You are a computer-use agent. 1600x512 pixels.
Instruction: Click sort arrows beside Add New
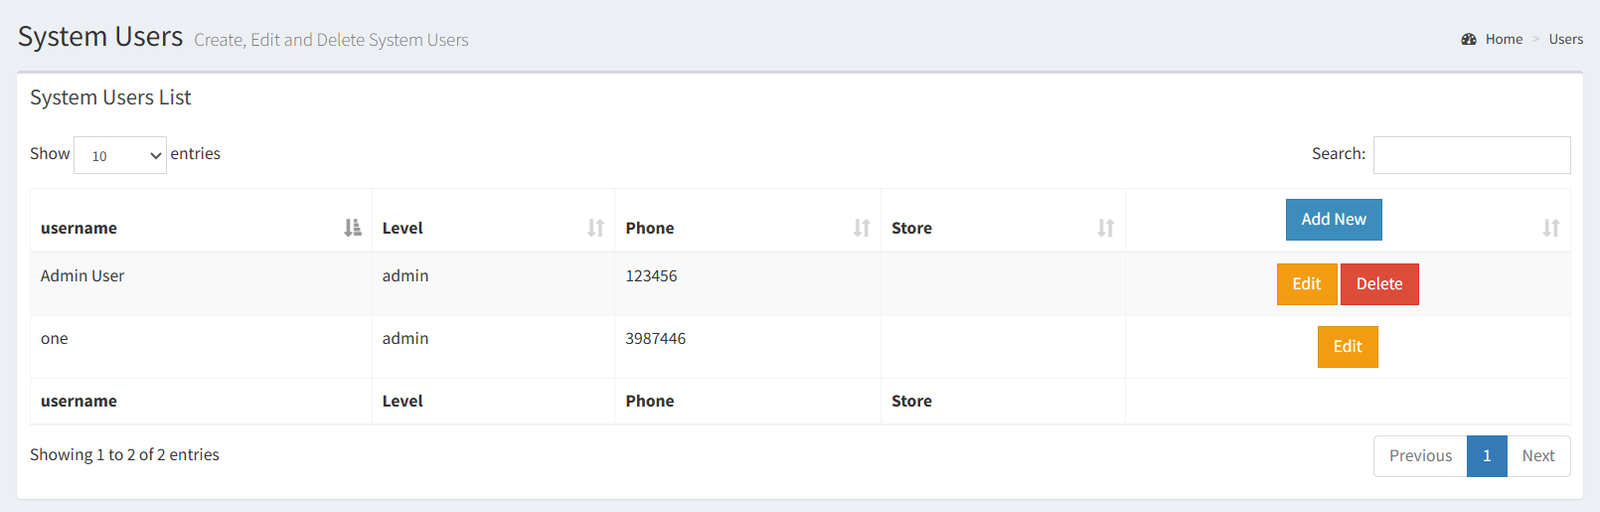pos(1551,228)
